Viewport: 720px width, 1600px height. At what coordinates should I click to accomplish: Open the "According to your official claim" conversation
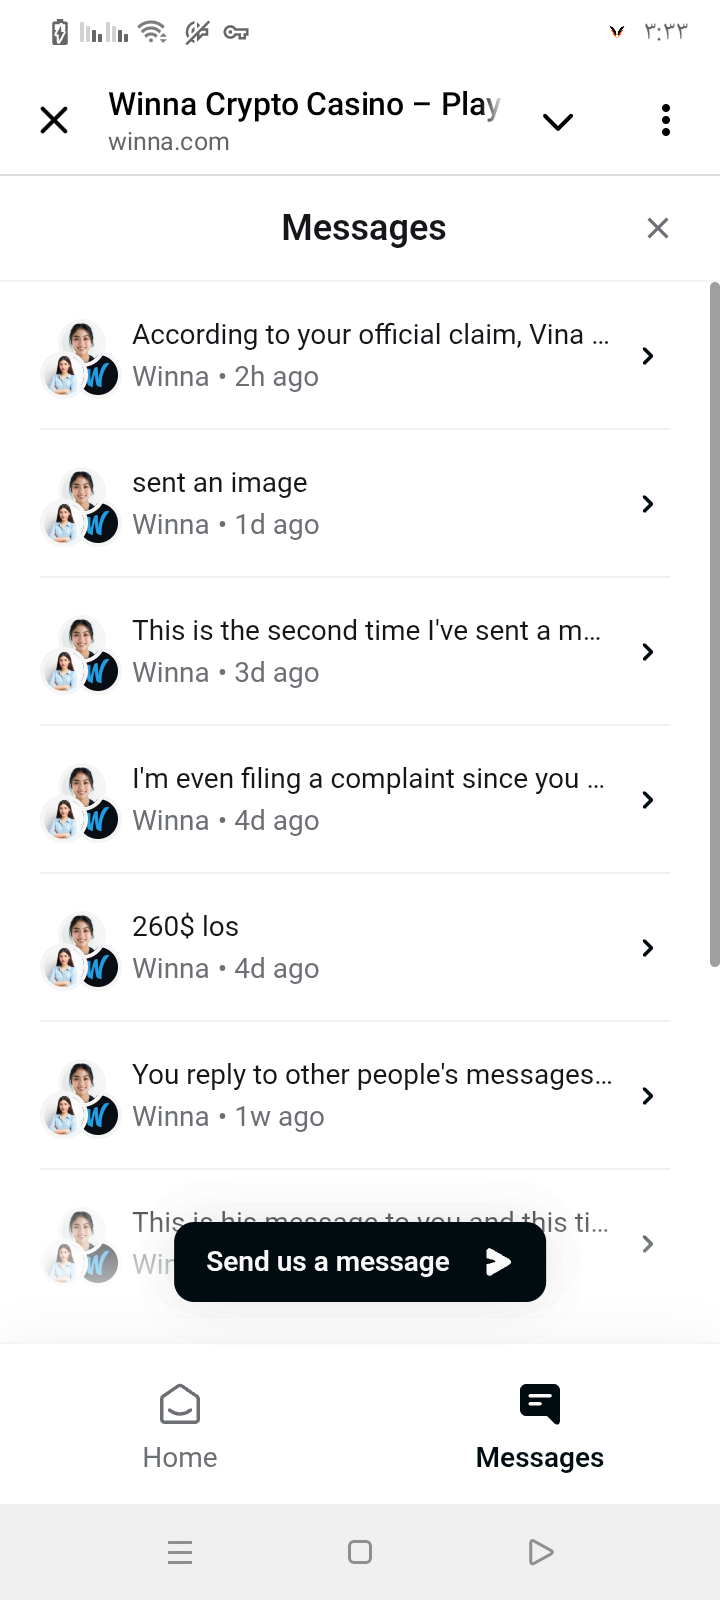[370, 355]
